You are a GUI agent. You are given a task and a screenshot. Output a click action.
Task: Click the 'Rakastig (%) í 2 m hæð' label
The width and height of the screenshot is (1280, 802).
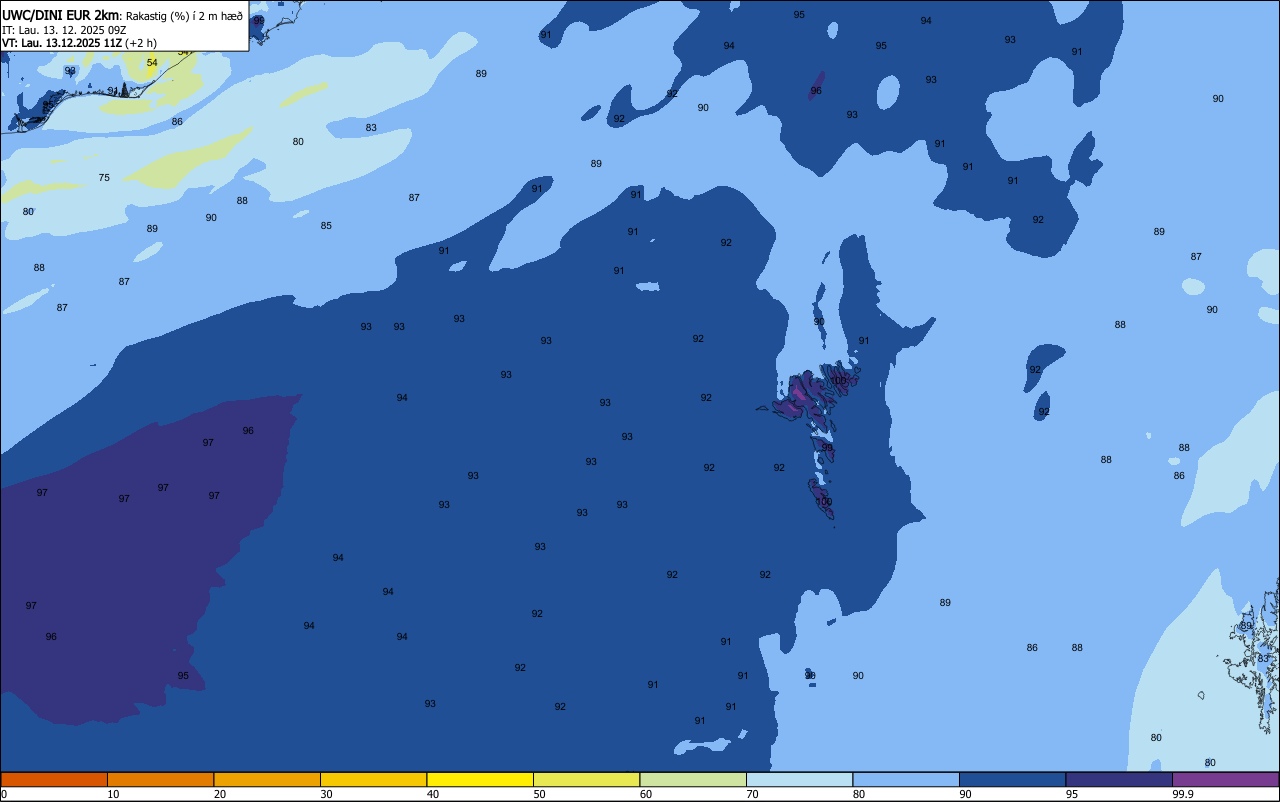(183, 16)
